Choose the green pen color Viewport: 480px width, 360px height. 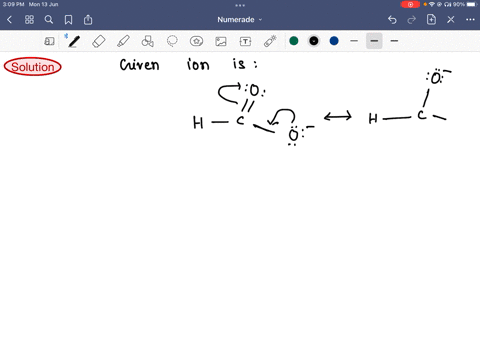[294, 41]
